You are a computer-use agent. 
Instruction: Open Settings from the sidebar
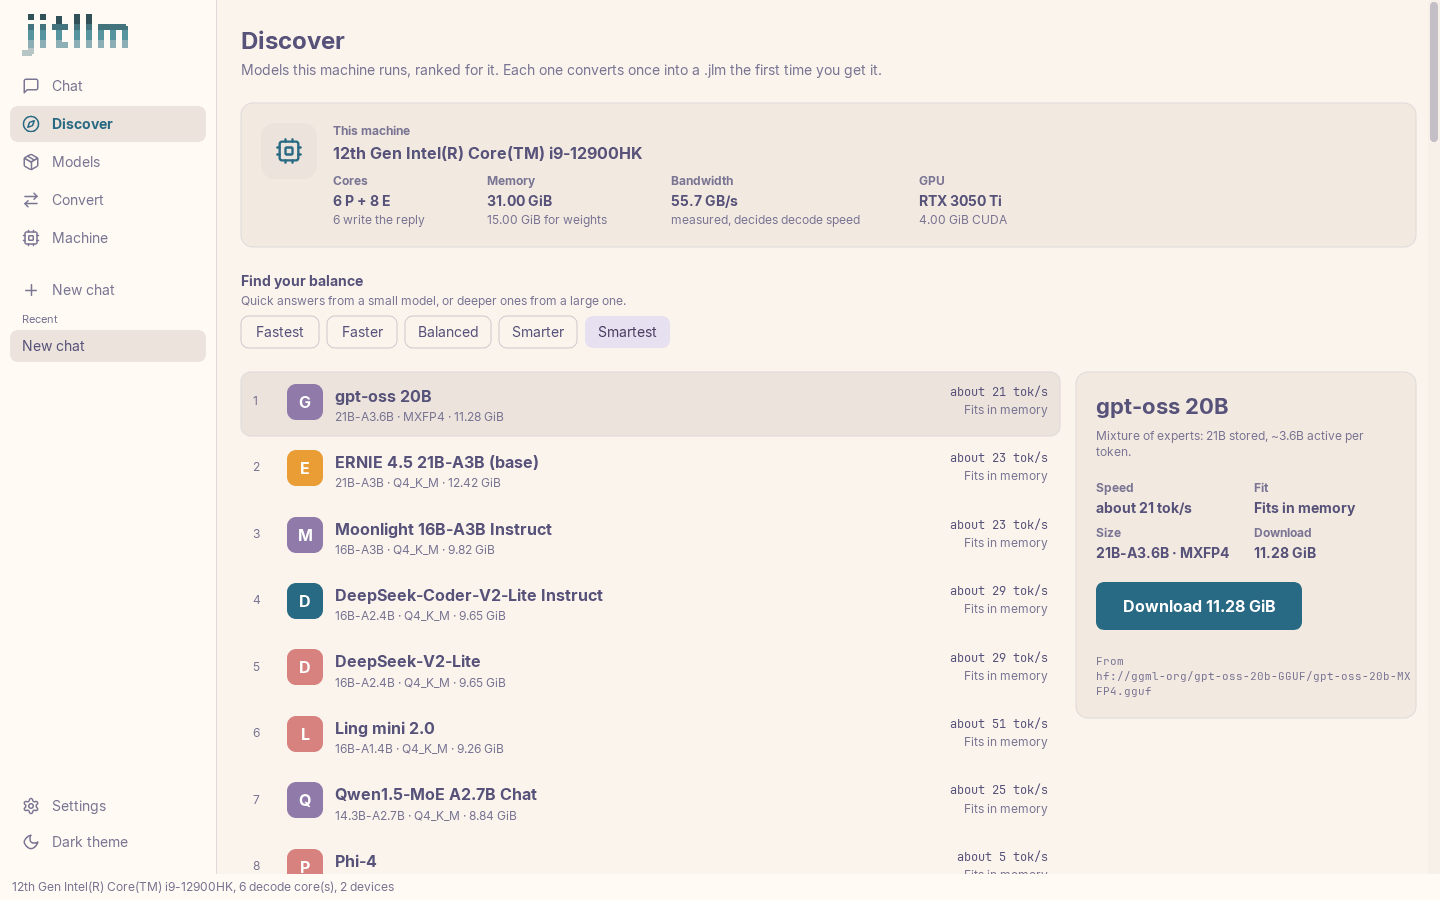click(108, 806)
